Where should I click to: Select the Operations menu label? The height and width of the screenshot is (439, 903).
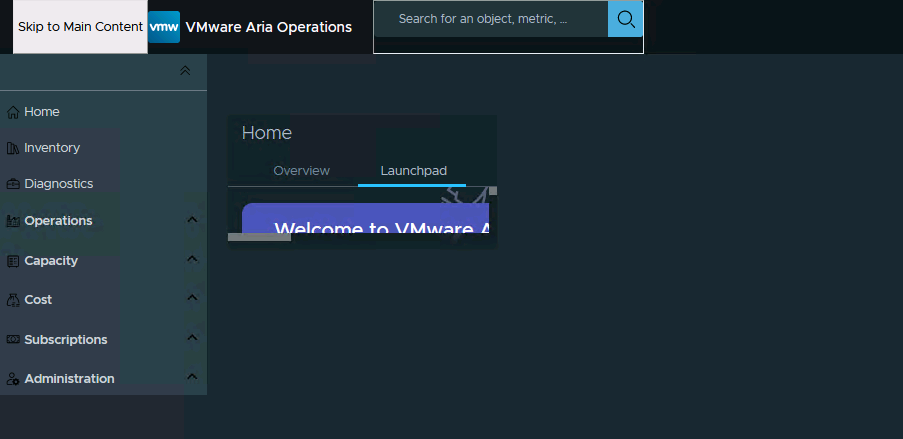pos(58,221)
